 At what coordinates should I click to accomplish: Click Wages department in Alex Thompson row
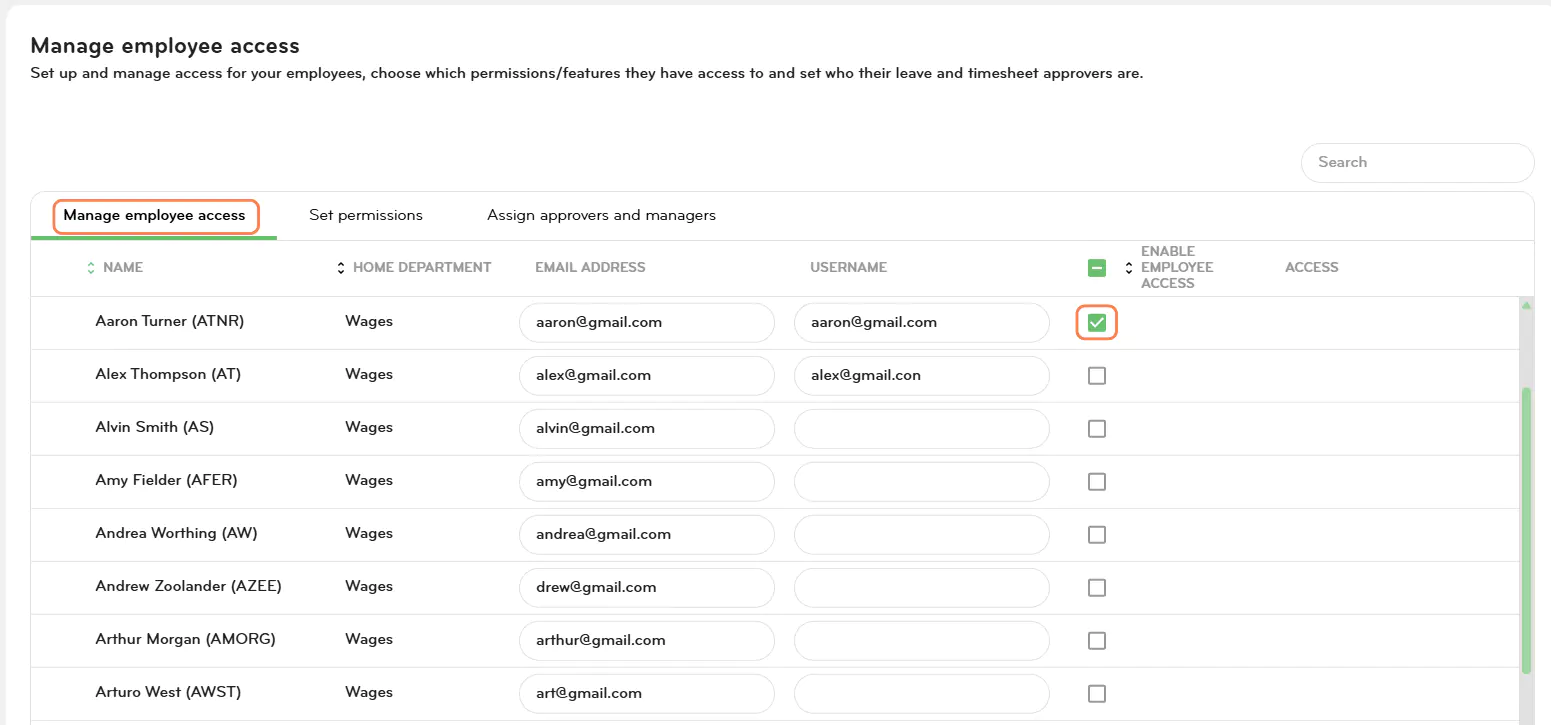tap(369, 375)
